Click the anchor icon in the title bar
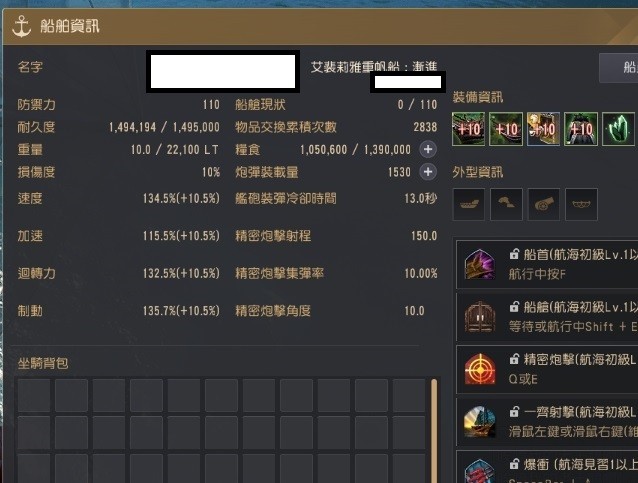 pyautogui.click(x=22, y=26)
